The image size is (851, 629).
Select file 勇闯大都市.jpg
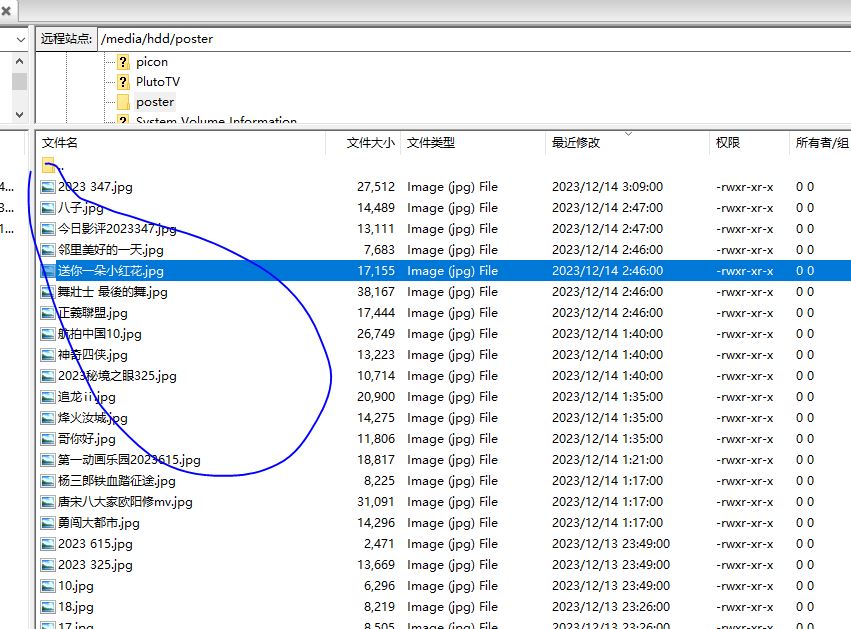click(99, 523)
